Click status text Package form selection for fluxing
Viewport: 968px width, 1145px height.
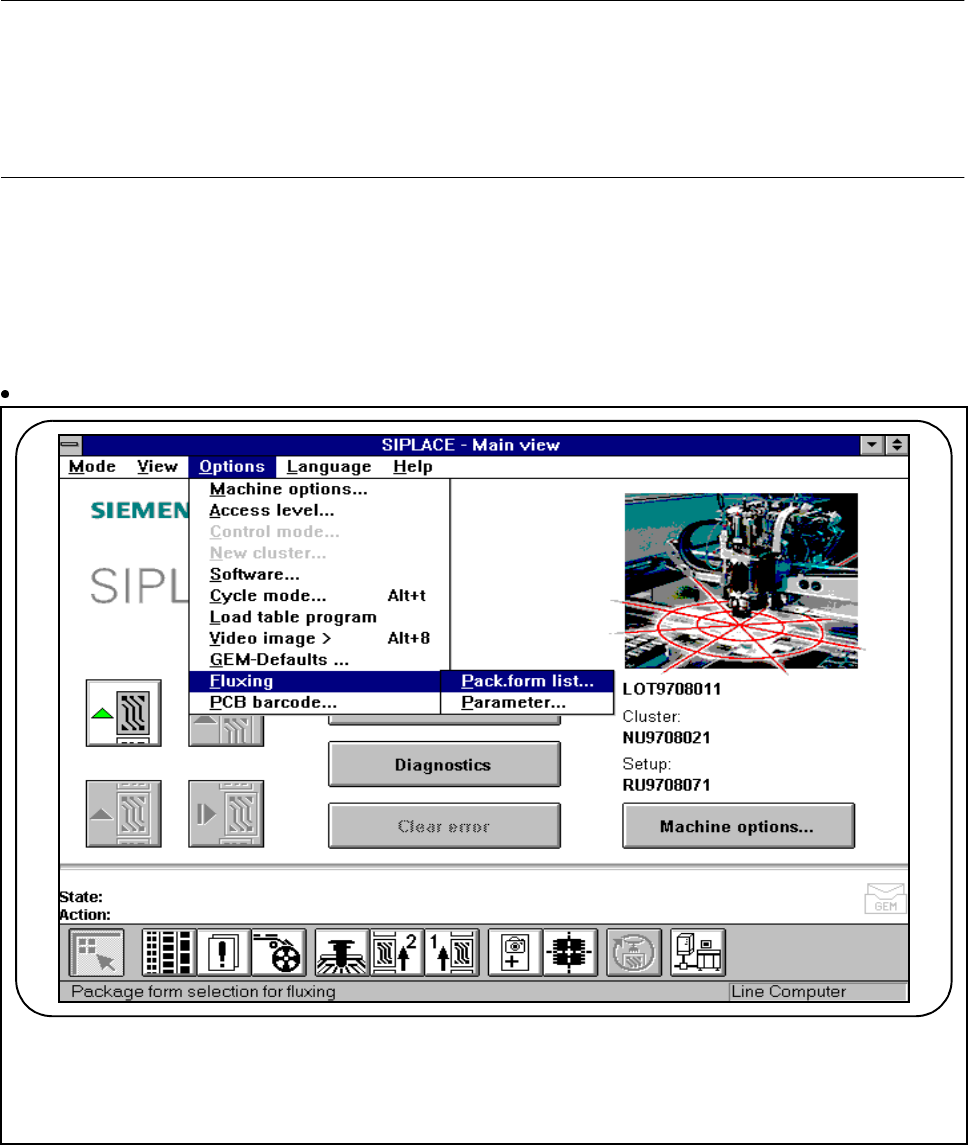[x=203, y=992]
